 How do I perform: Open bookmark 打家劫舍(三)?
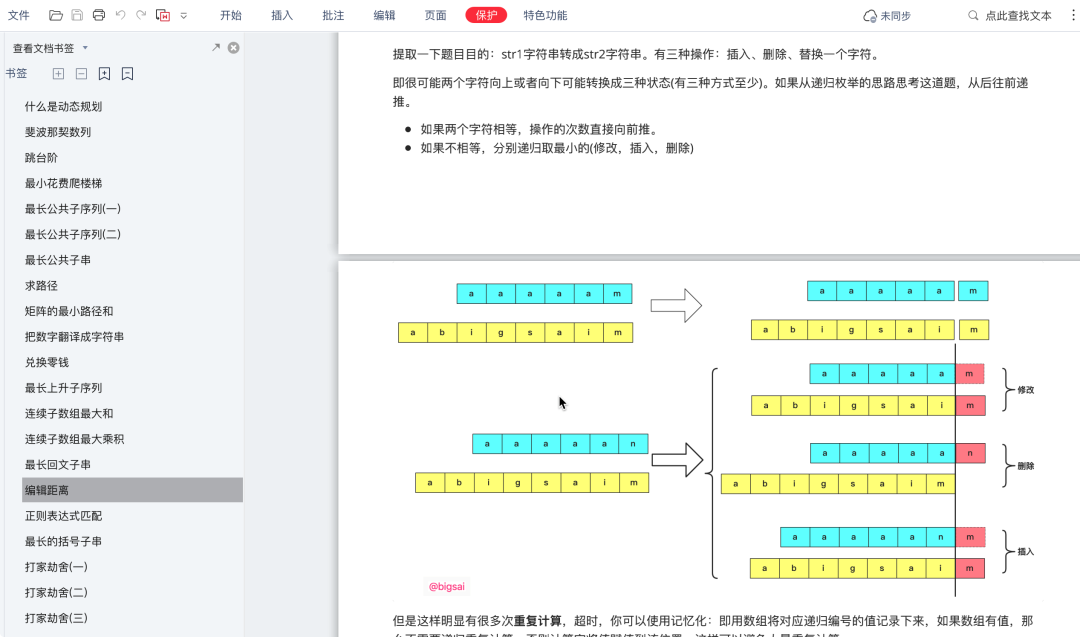click(56, 618)
